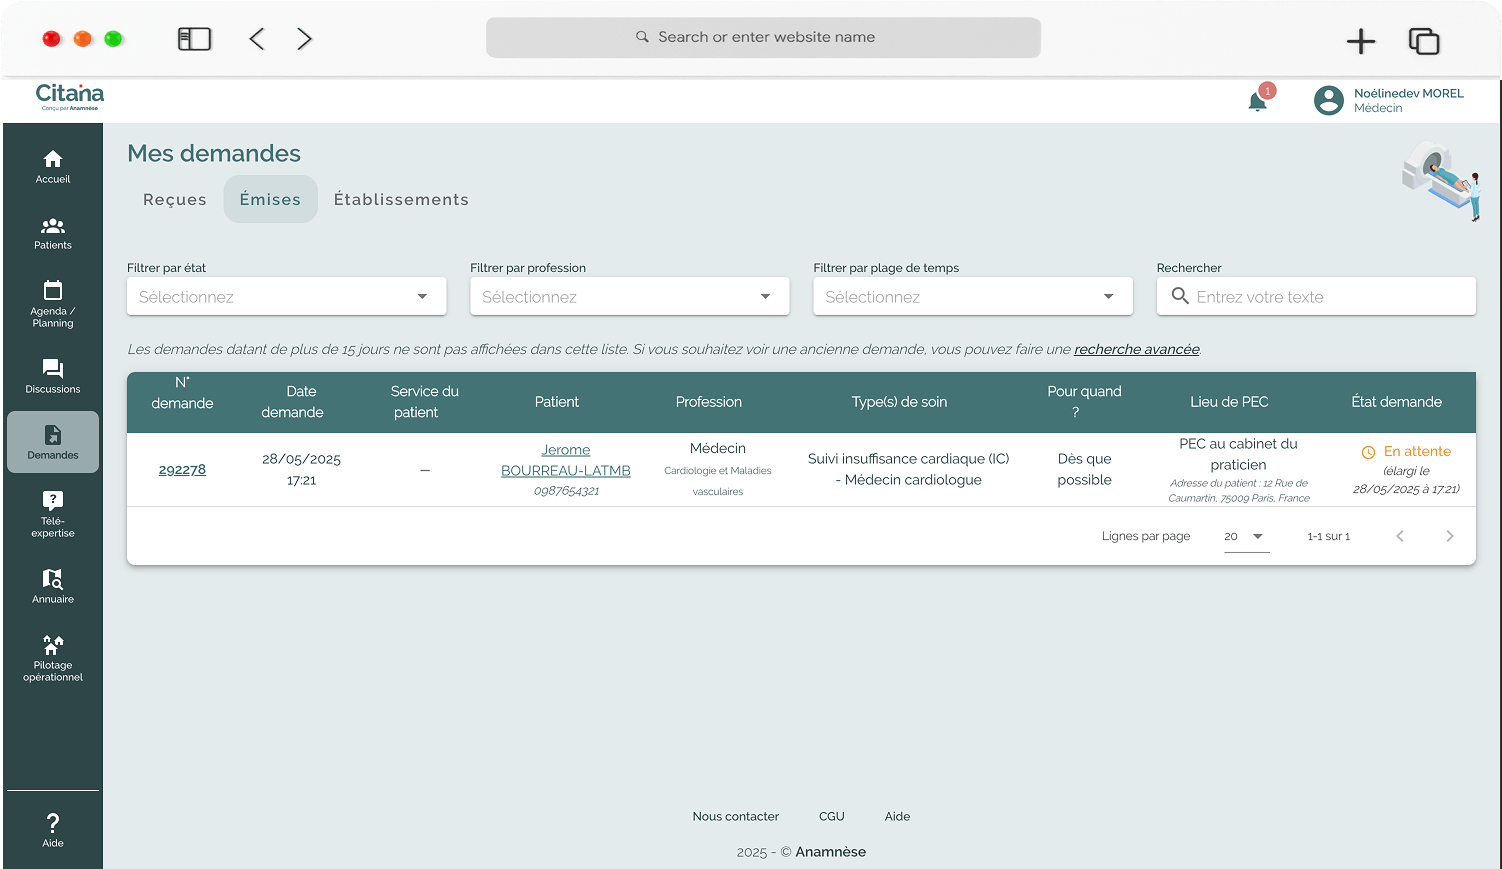The width and height of the screenshot is (1502, 869).
Task: Click the État demande column header
Action: pyautogui.click(x=1396, y=402)
